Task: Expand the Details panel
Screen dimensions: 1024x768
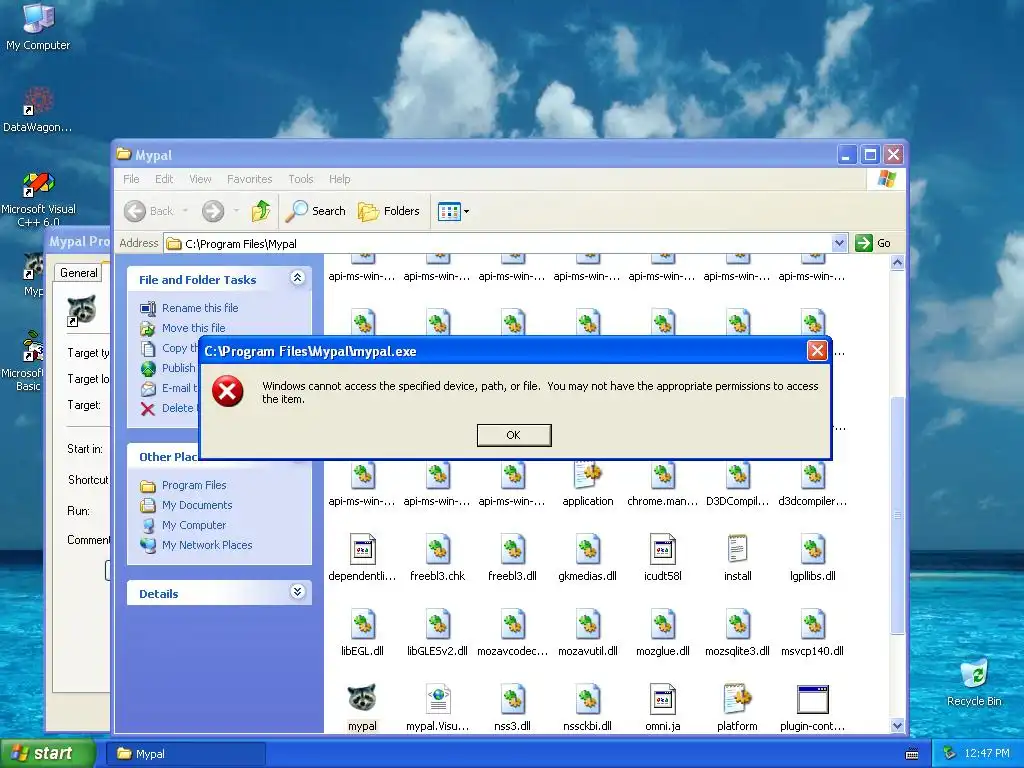Action: [297, 592]
